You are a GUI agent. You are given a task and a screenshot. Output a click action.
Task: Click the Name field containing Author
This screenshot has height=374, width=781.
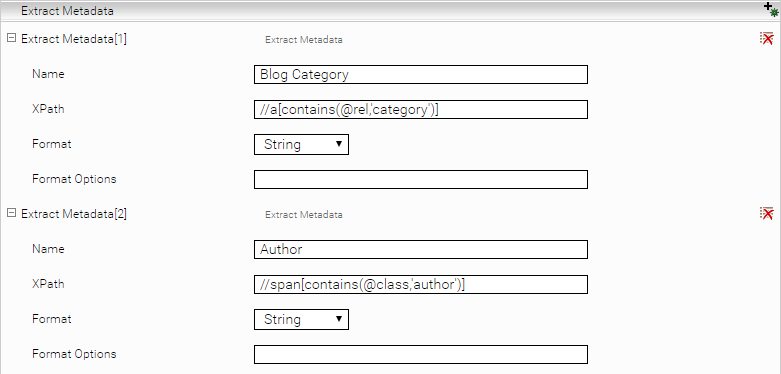[x=421, y=249]
